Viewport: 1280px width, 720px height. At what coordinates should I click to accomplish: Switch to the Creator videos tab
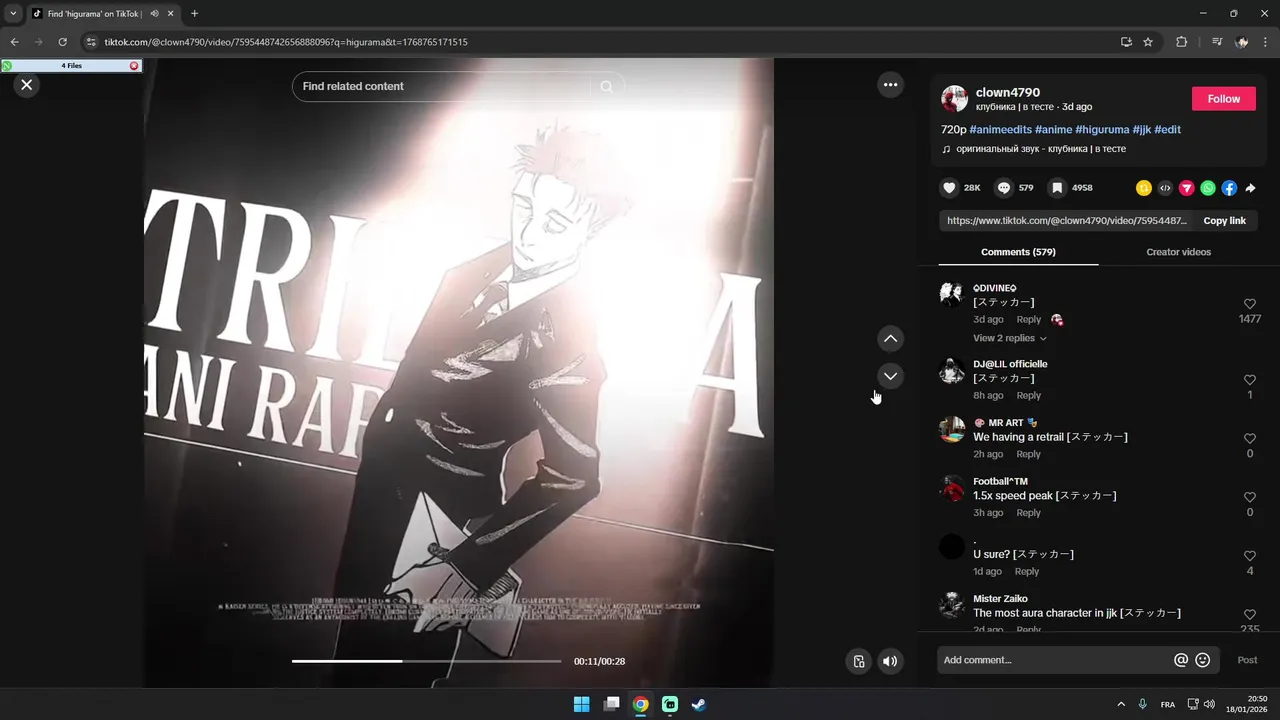1178,252
